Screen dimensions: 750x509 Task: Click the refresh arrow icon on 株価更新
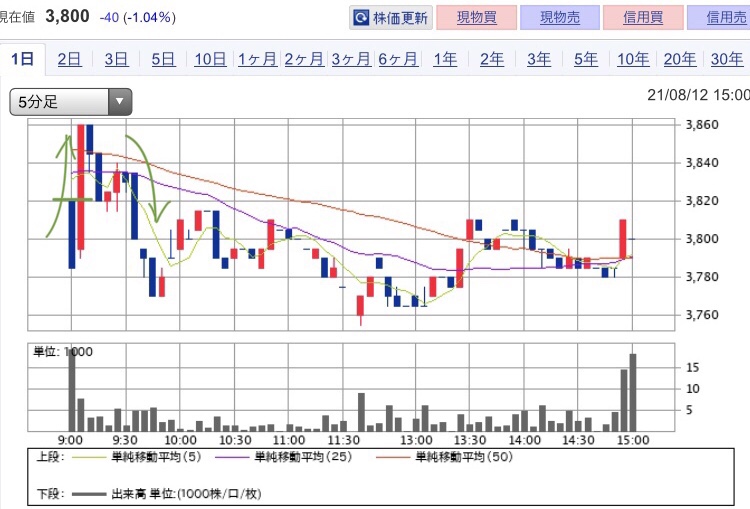click(x=361, y=18)
